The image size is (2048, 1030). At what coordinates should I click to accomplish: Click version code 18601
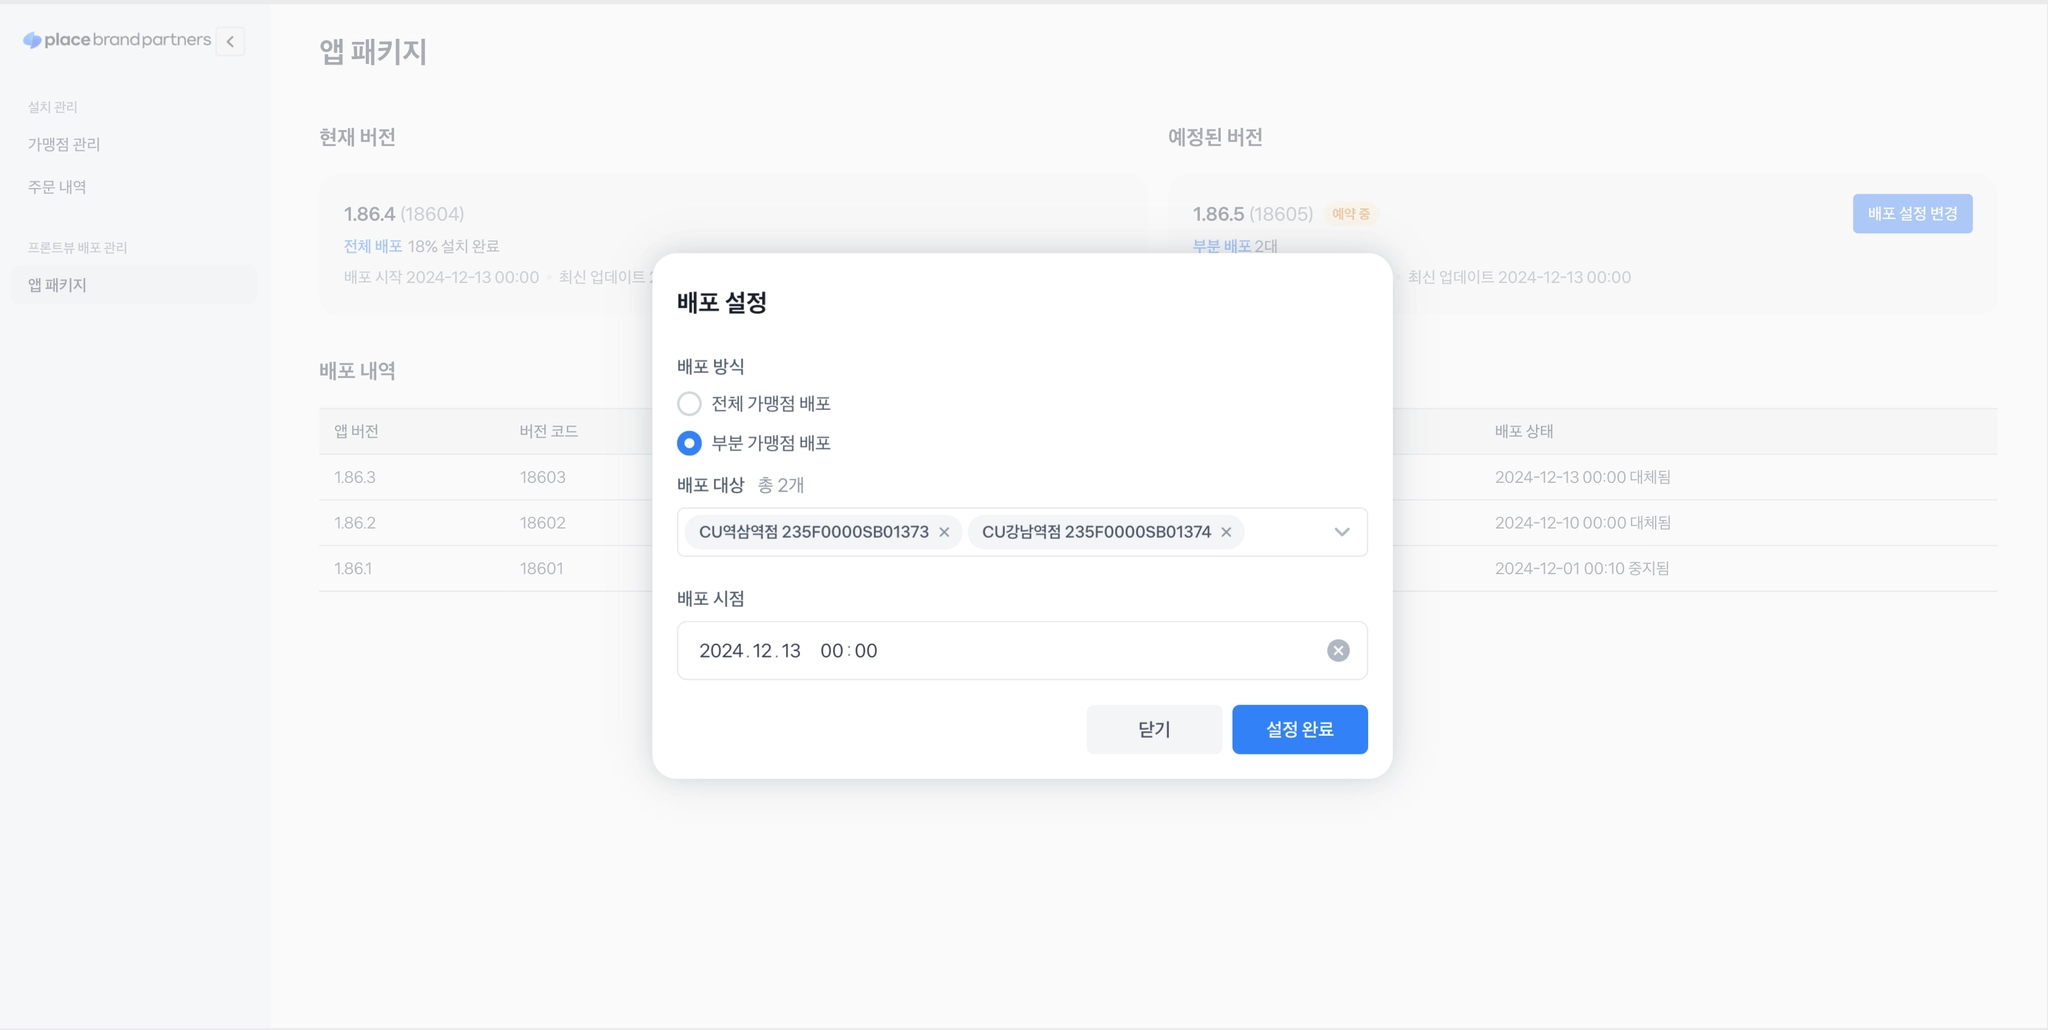(x=541, y=569)
